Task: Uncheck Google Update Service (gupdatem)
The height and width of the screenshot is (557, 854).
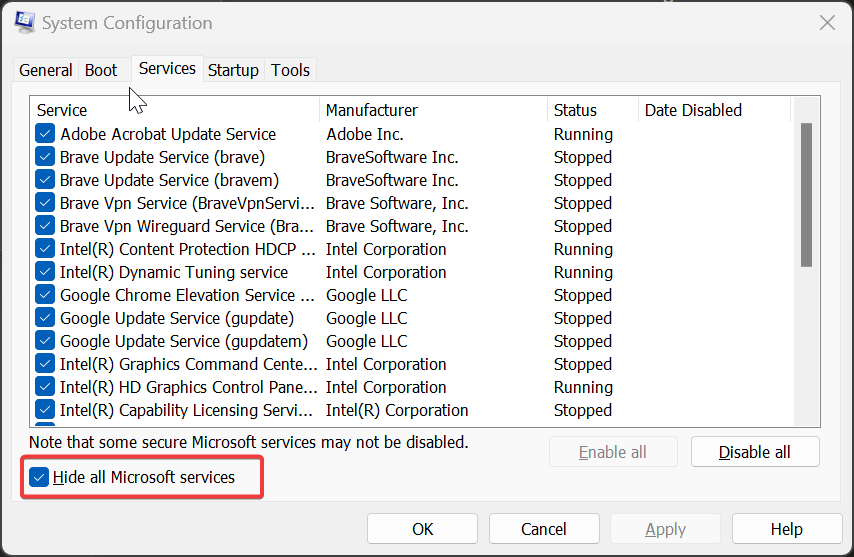Action: (45, 341)
